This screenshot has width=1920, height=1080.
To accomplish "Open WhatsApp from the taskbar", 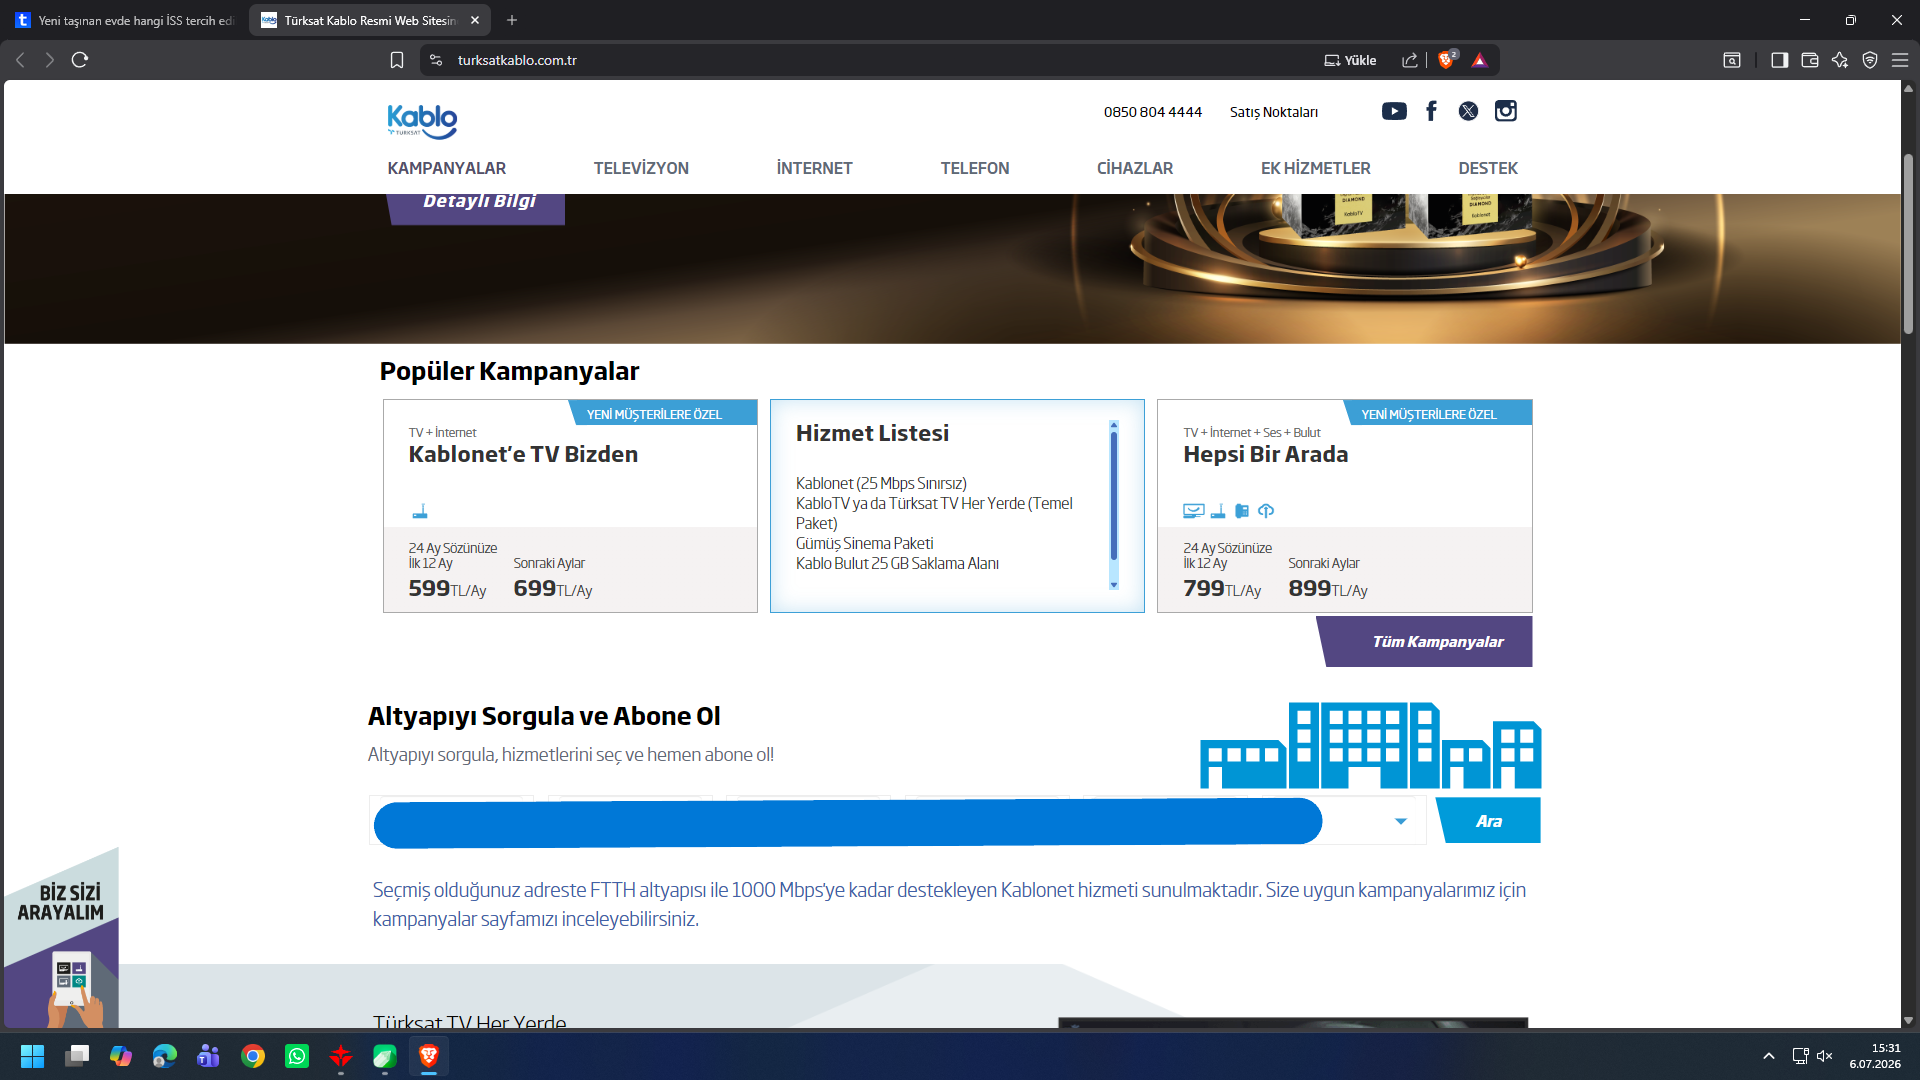I will (297, 1056).
